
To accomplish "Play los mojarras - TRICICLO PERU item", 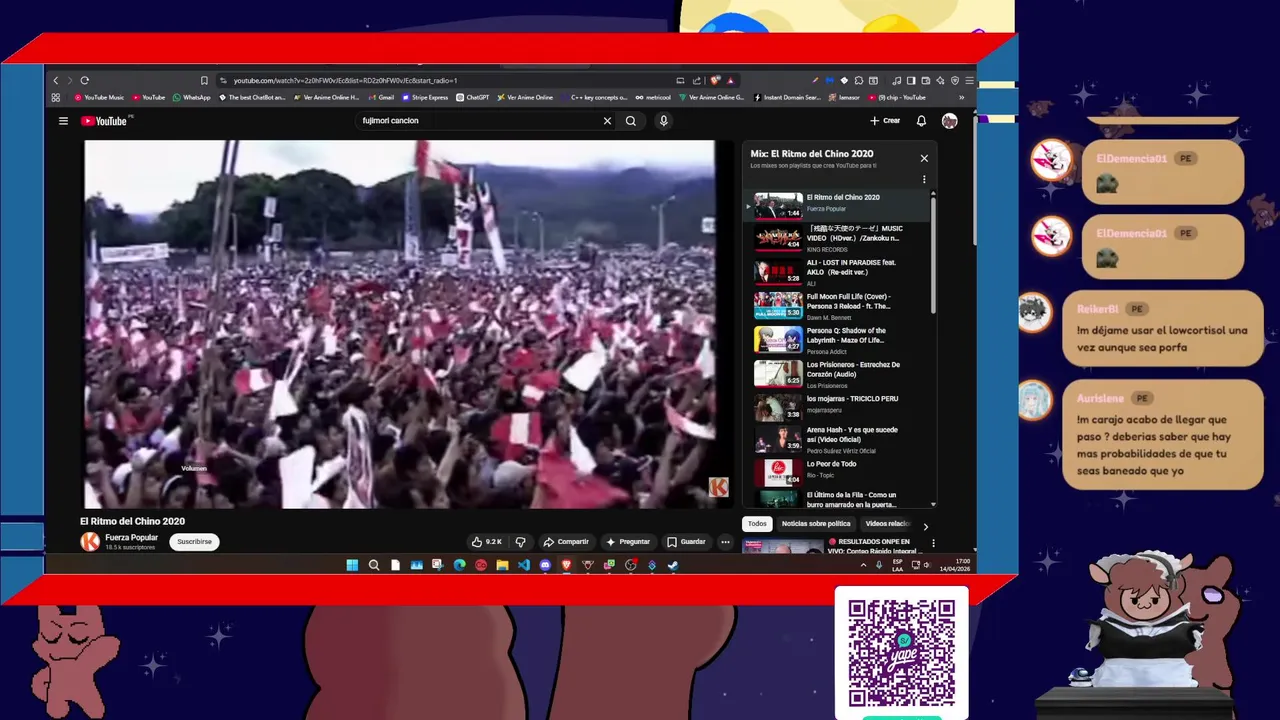I will pyautogui.click(x=838, y=406).
